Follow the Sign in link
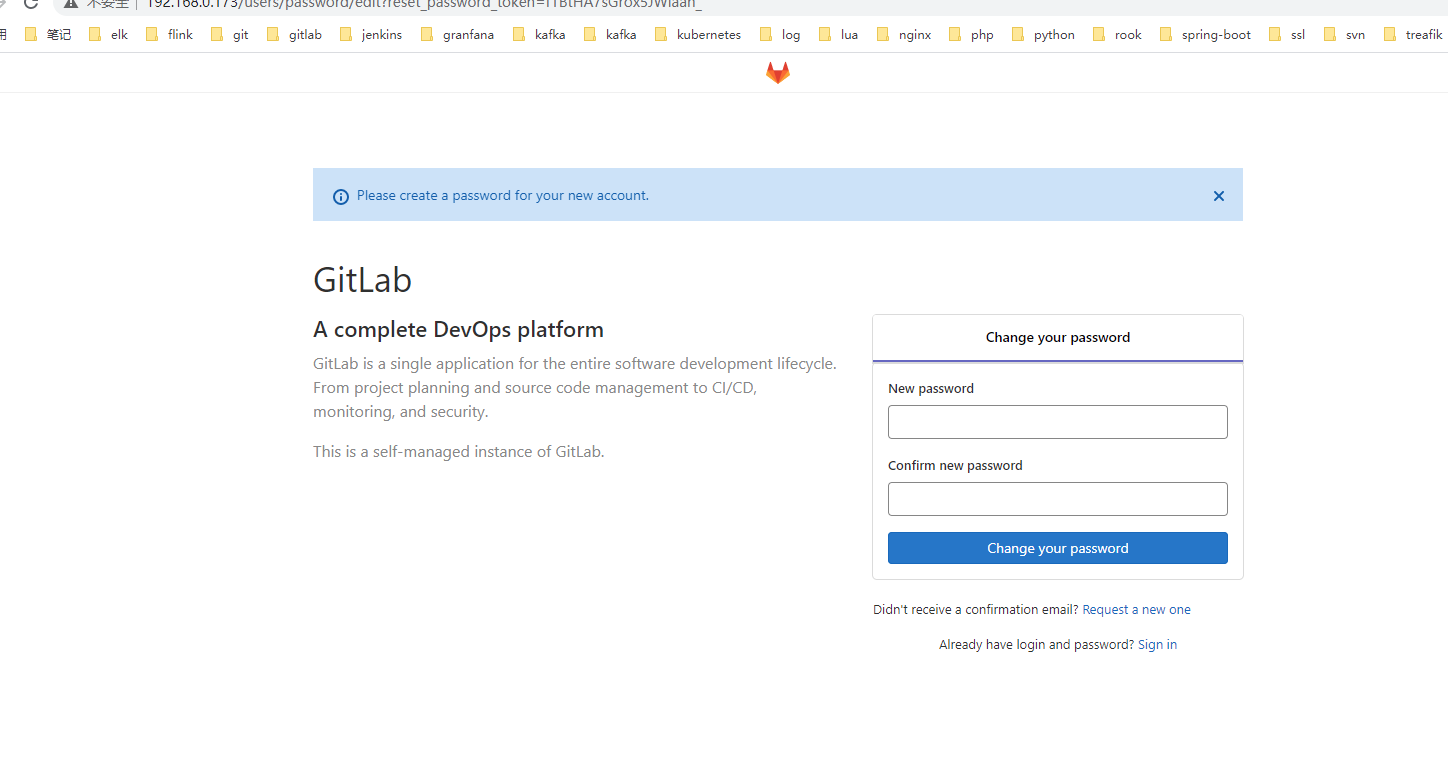The width and height of the screenshot is (1448, 770). [1157, 645]
